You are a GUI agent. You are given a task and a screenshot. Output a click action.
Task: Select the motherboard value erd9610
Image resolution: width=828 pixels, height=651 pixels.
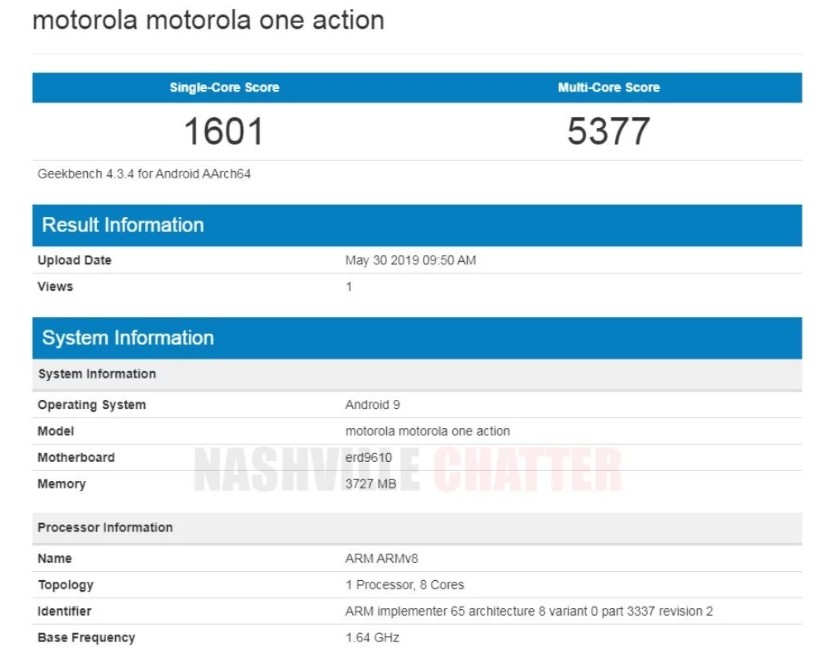tap(370, 458)
